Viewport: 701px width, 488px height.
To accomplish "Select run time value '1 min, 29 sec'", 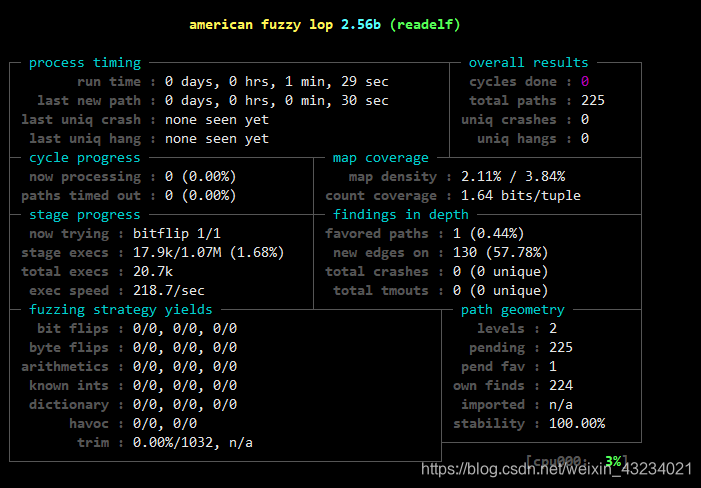I will coord(337,82).
